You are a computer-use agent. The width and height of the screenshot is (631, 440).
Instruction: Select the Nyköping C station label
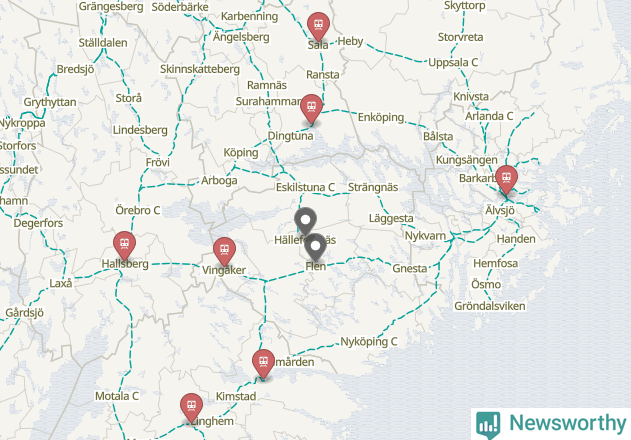point(369,342)
